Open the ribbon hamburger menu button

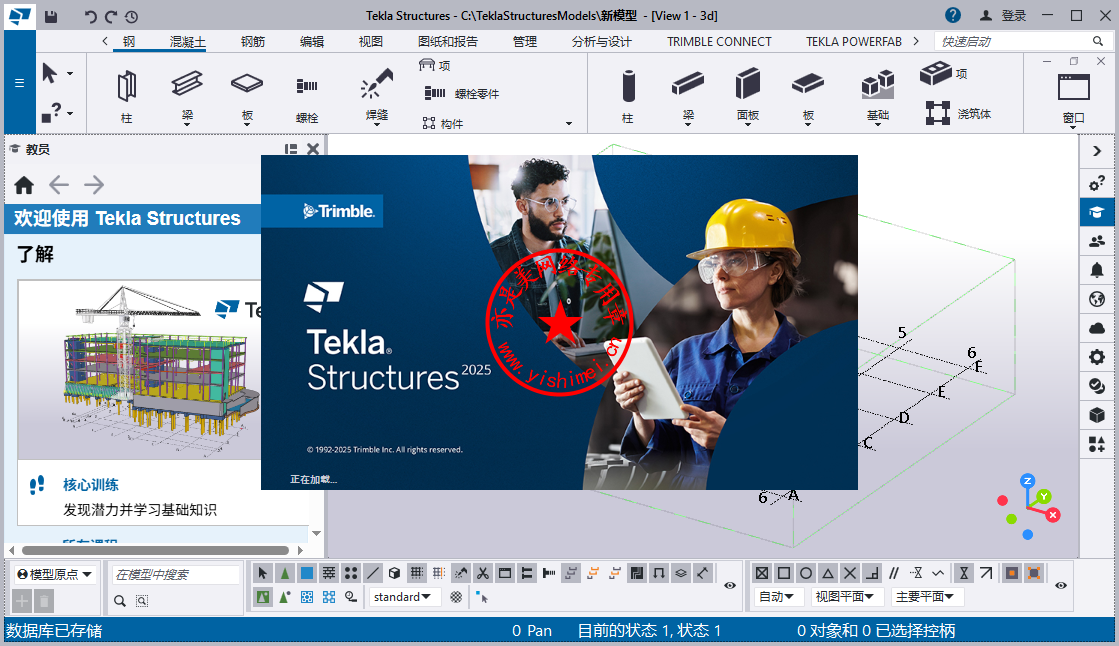tap(19, 83)
